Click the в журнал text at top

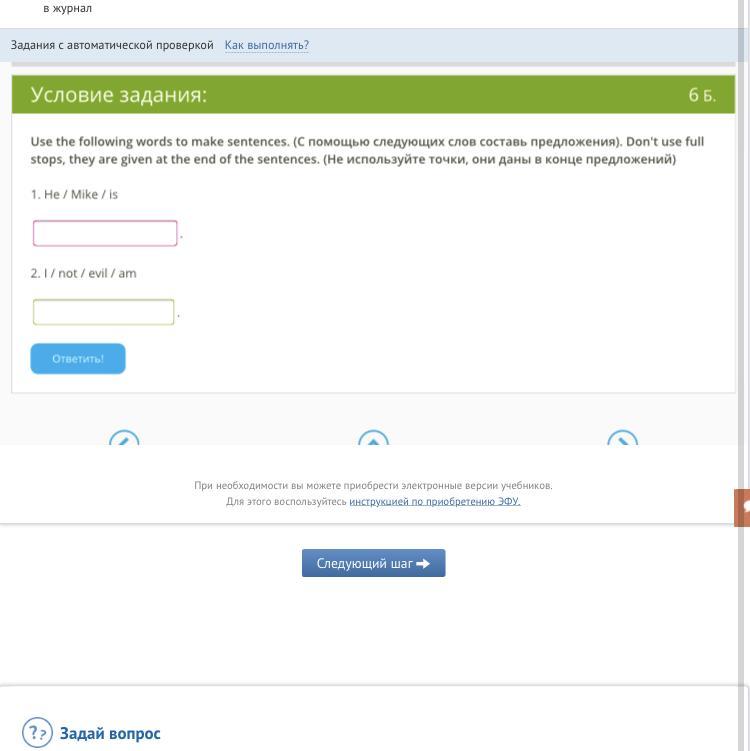pyautogui.click(x=68, y=8)
